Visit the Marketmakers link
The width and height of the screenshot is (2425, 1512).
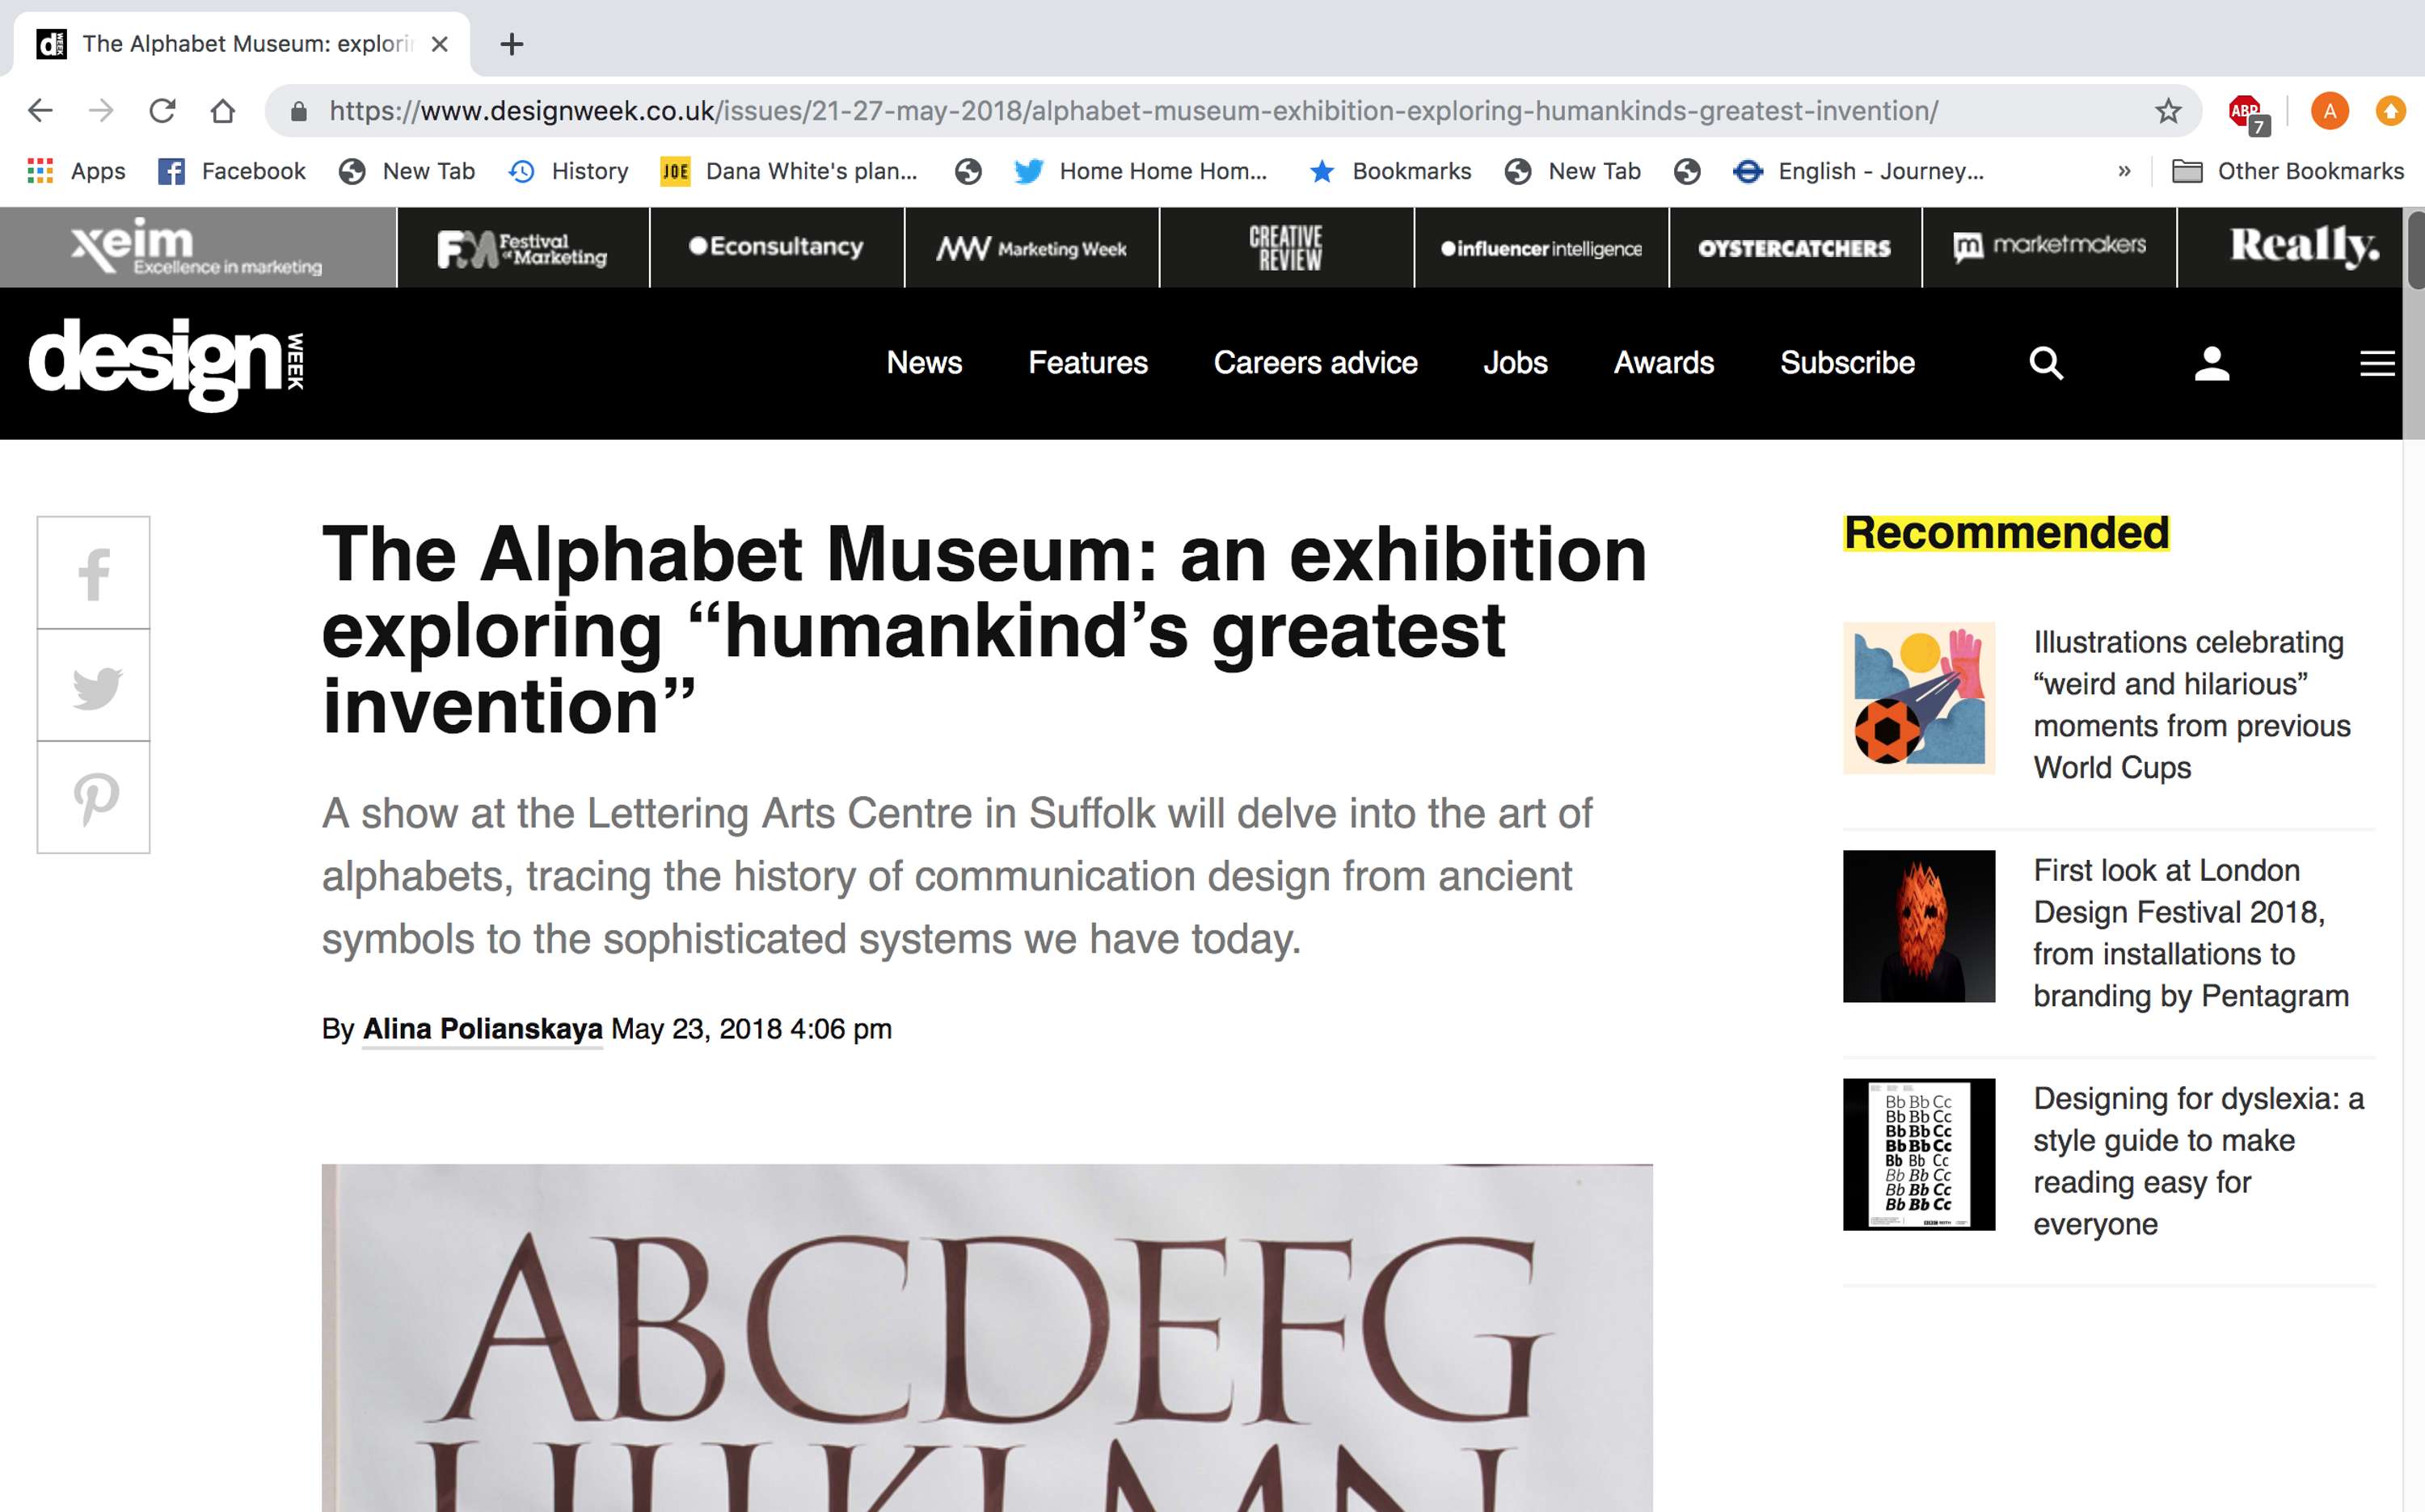(2049, 247)
